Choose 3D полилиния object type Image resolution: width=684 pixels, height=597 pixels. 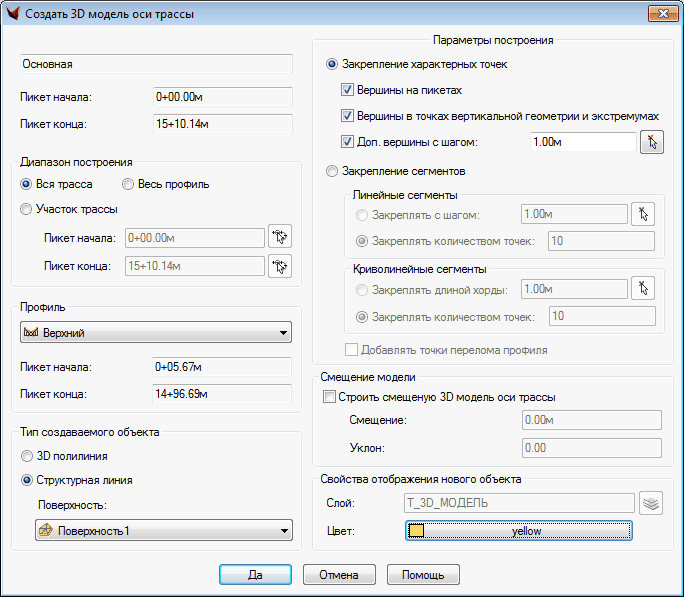[26, 456]
